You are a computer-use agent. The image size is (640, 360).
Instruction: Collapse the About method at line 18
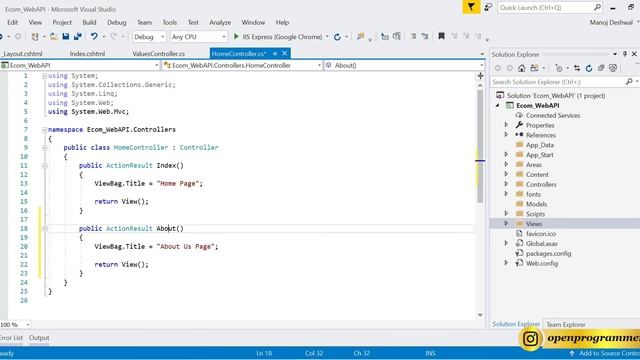44,229
